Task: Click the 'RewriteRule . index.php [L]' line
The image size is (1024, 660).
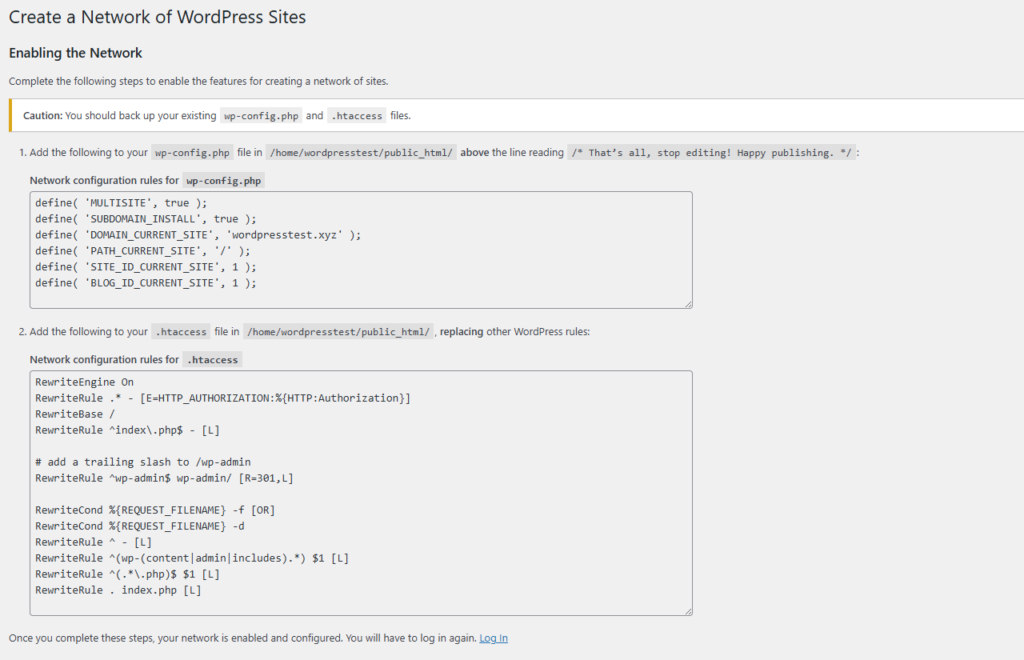Action: [x=118, y=590]
